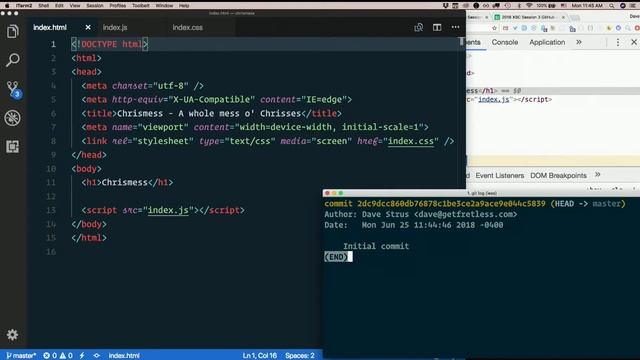Click index.html in the status bar
This screenshot has width=640, height=360.
click(124, 356)
